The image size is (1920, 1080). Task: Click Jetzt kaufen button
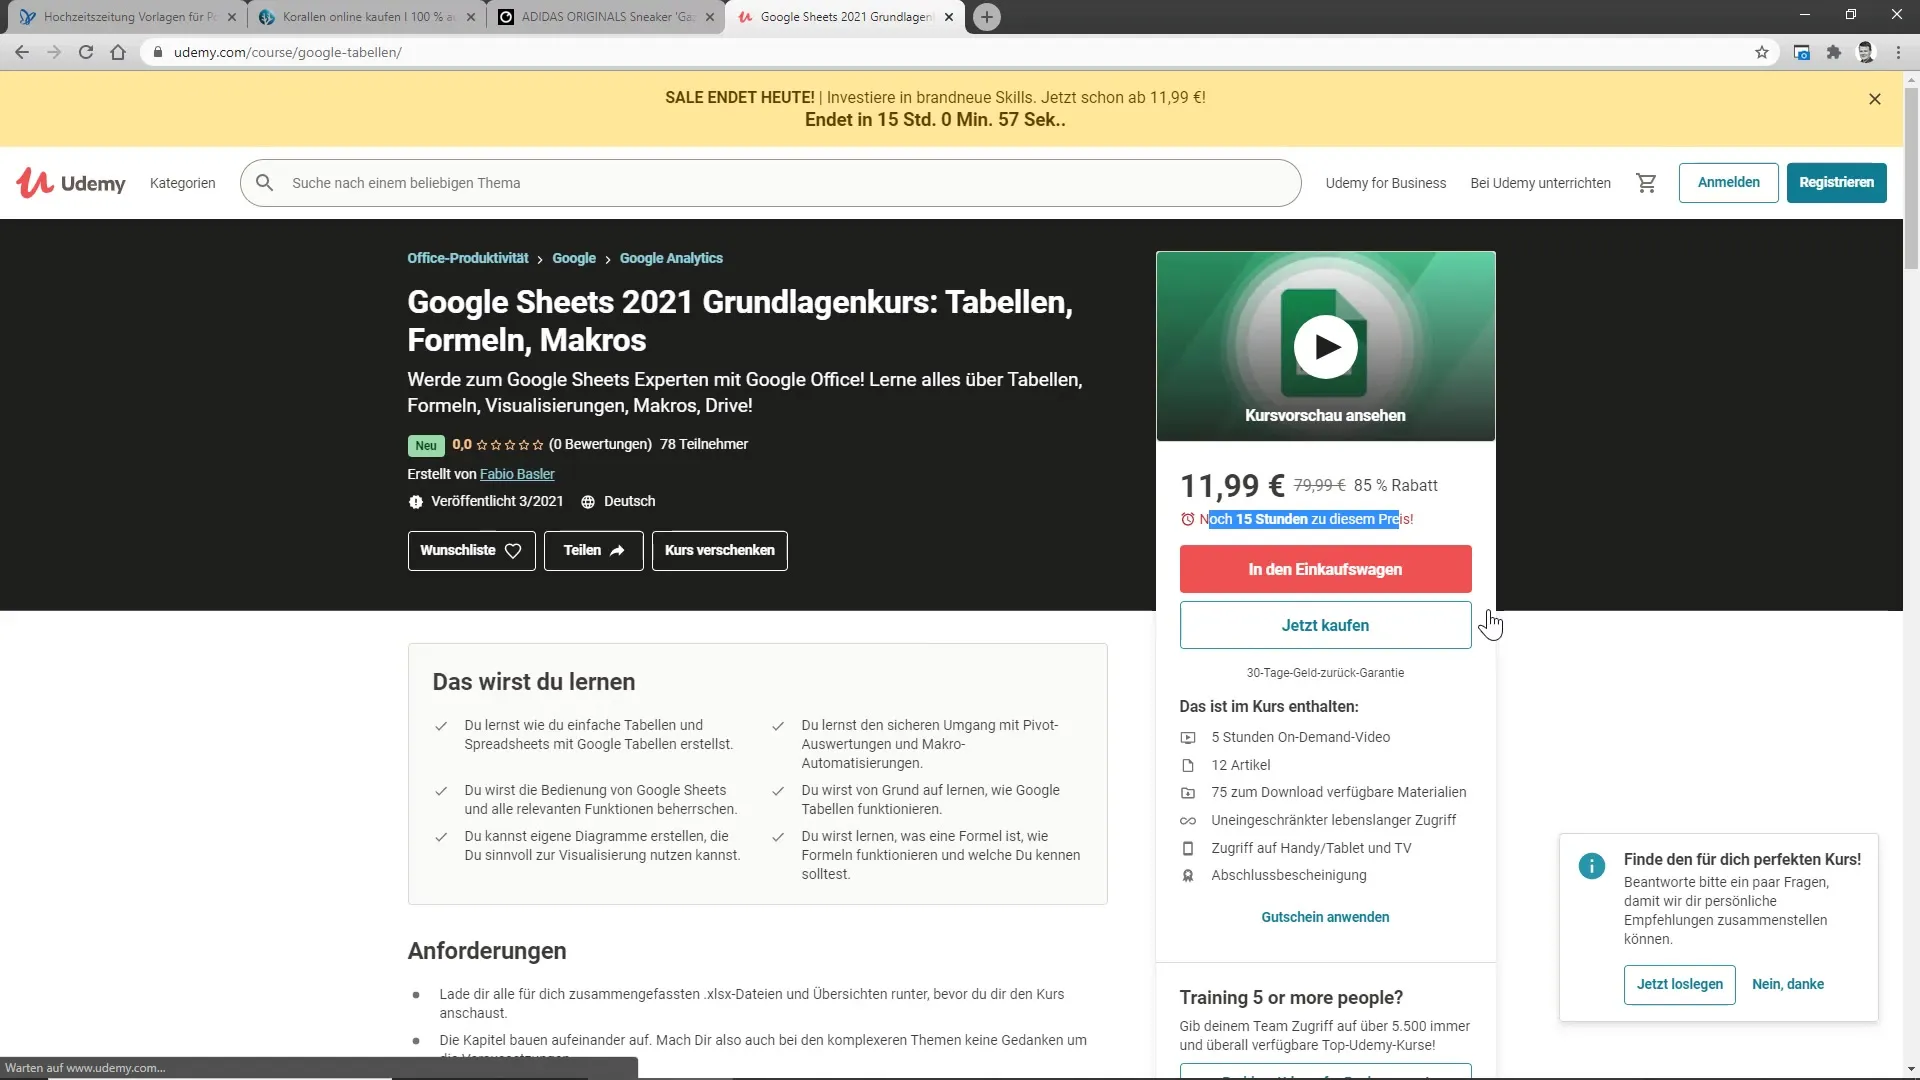pos(1325,625)
